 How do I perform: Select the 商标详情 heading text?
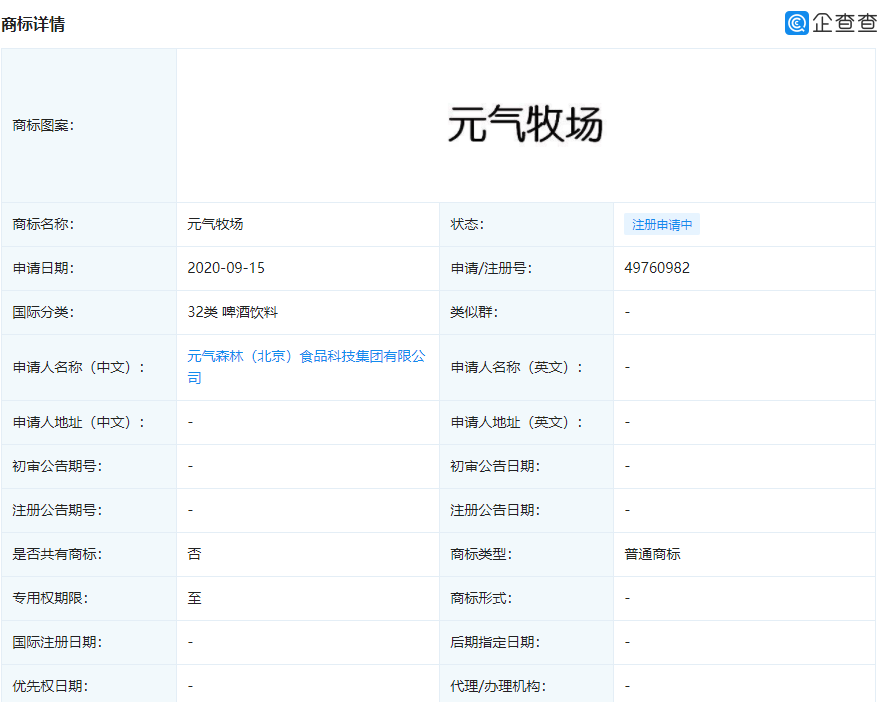33,24
